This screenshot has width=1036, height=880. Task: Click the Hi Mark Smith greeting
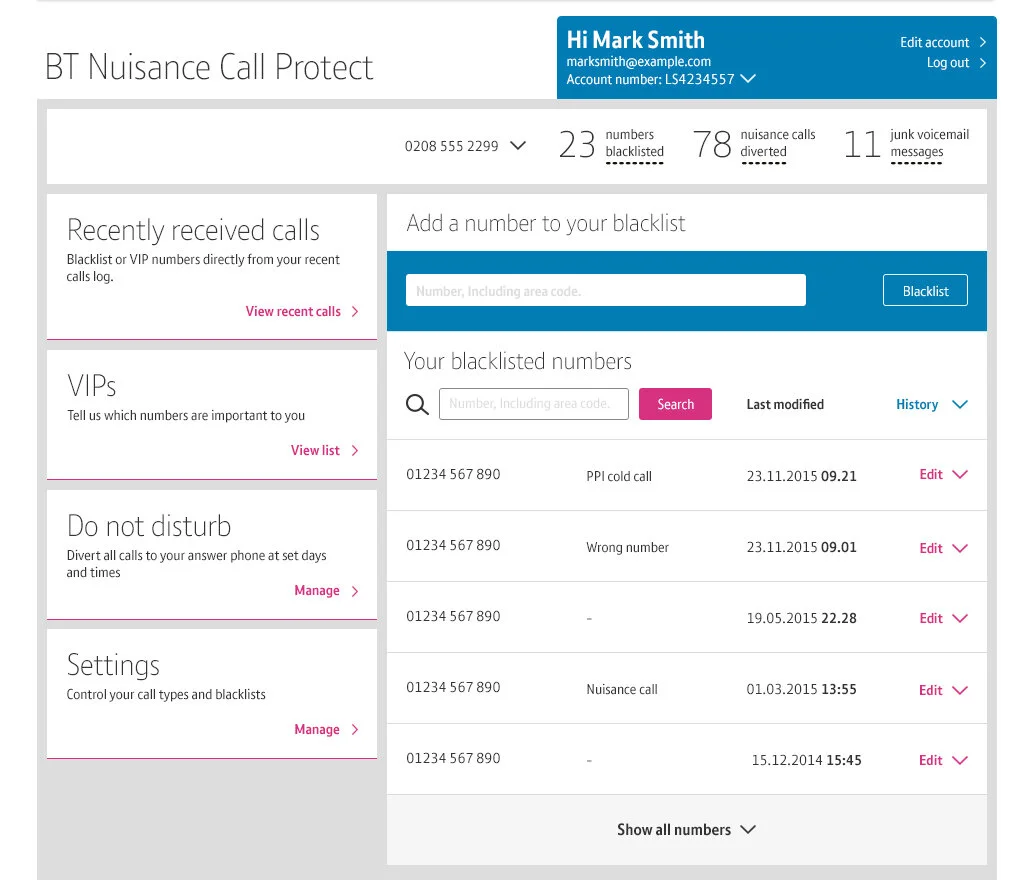[636, 40]
